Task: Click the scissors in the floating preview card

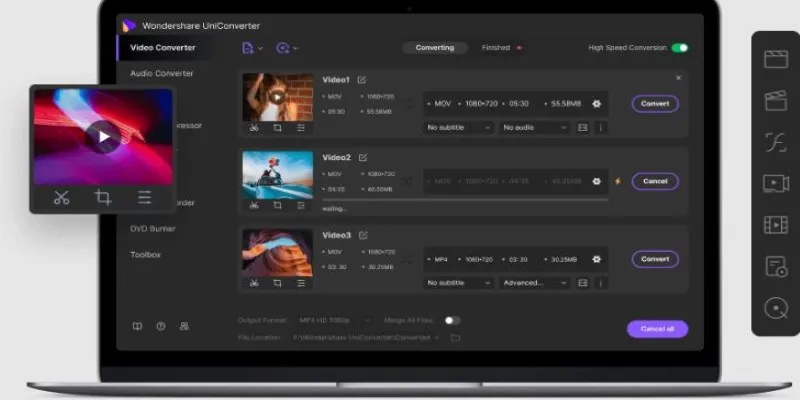Action: pos(61,197)
